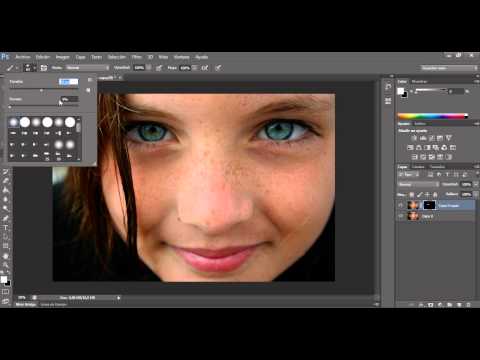480x360 pixels.
Task: Click the brush Dureza value field
Action: pyautogui.click(x=69, y=99)
